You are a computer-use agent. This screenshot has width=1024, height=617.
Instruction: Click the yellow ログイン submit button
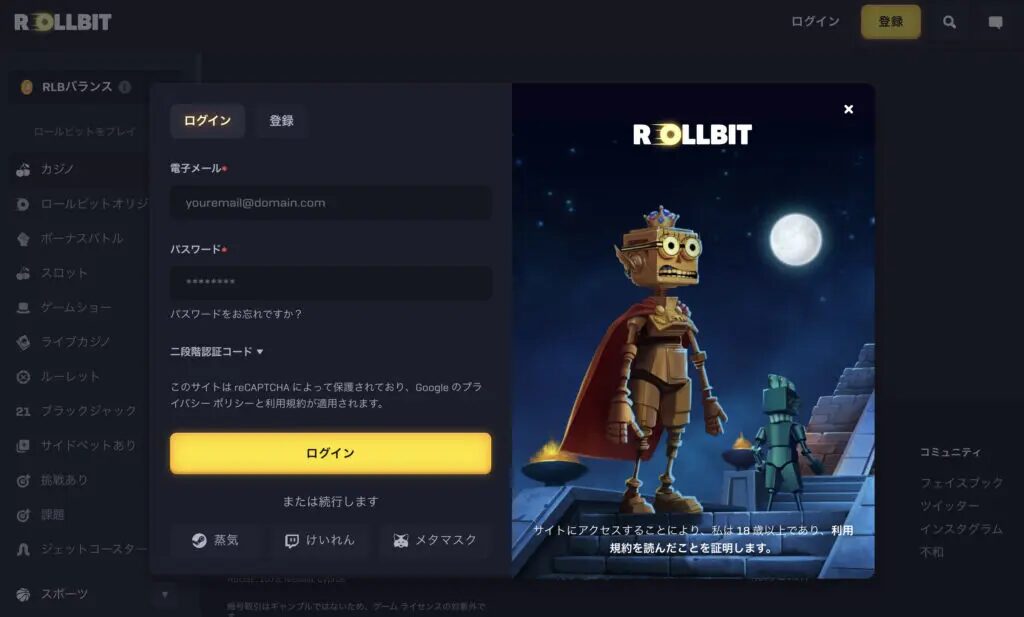[330, 453]
